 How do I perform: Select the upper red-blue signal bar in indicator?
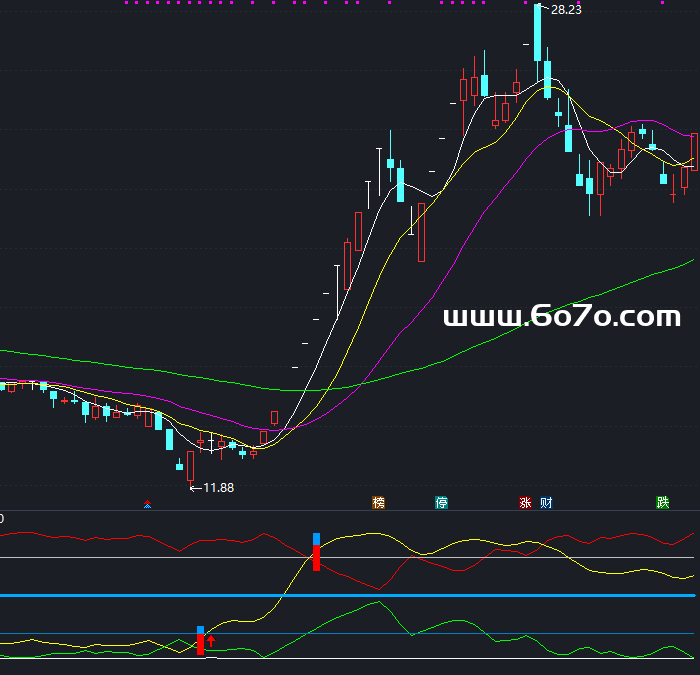[317, 552]
